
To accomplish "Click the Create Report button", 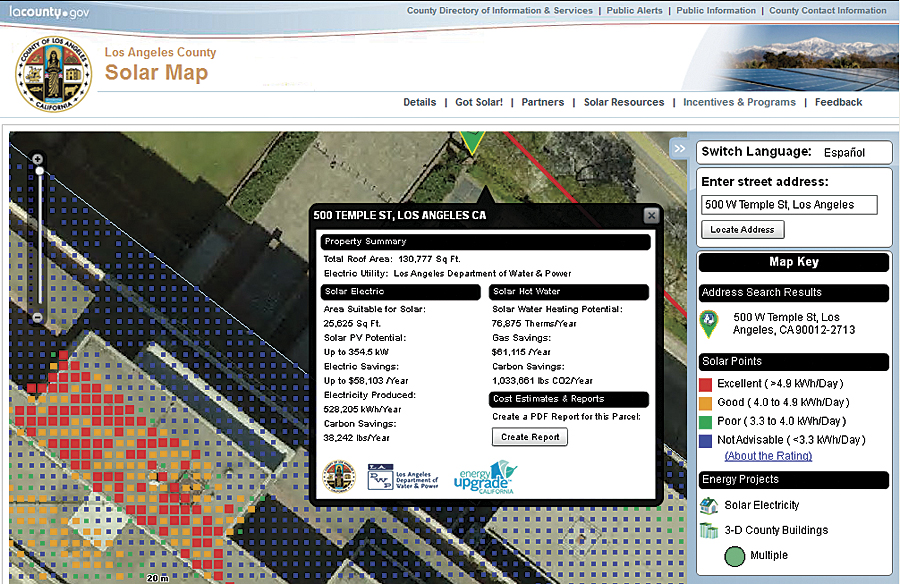I will click(x=530, y=437).
